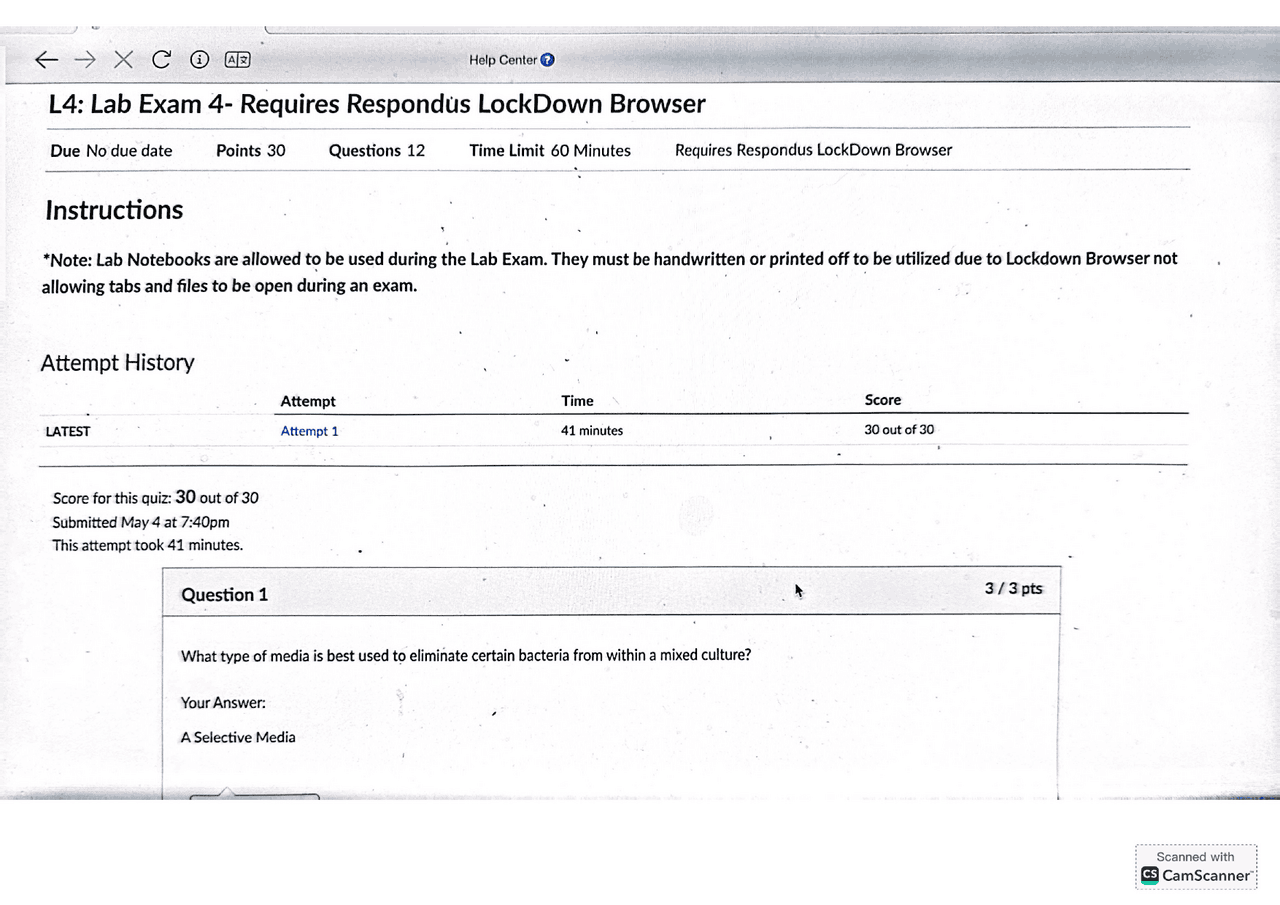Viewport: 1280px width, 905px height.
Task: Click the Attempt column header
Action: pyautogui.click(x=308, y=401)
